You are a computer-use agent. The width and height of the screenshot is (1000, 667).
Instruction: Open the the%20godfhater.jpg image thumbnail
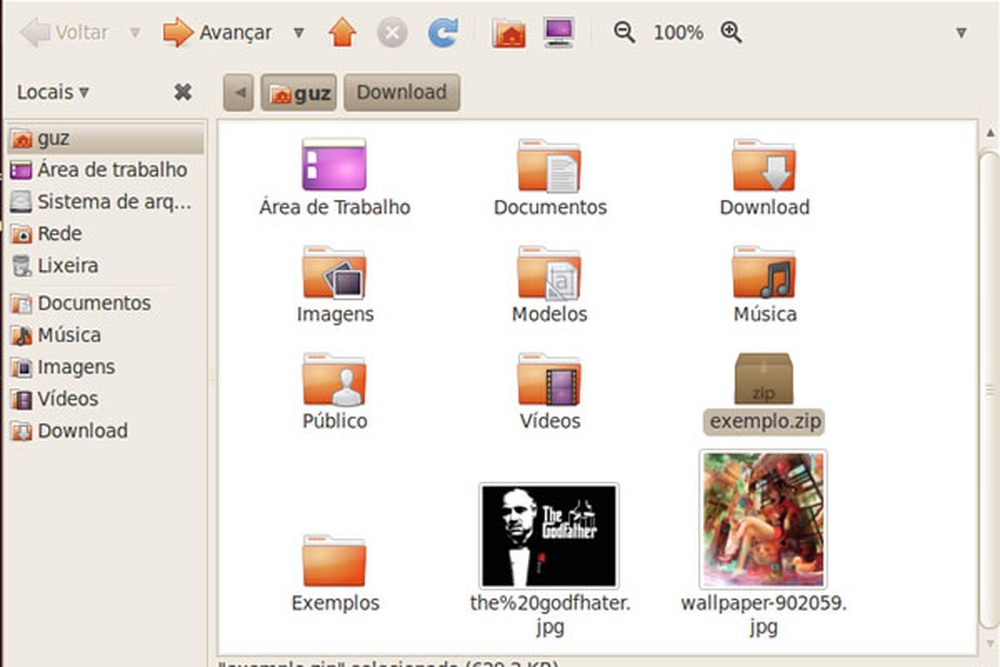click(x=549, y=535)
